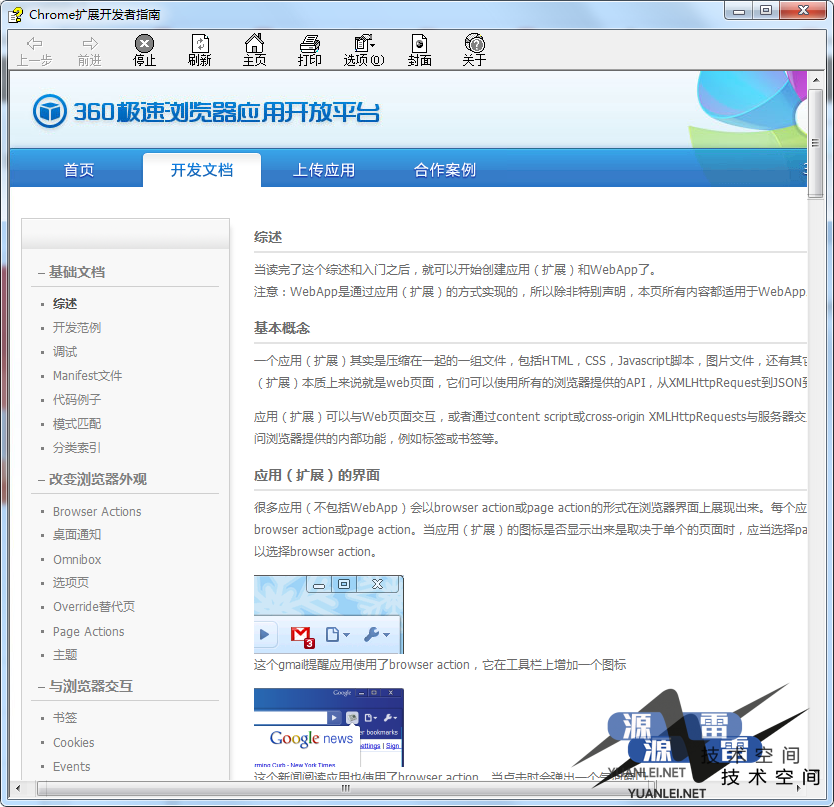Click the Chrome扩展开发者指南 title bar icon
834x807 pixels.
click(x=15, y=15)
